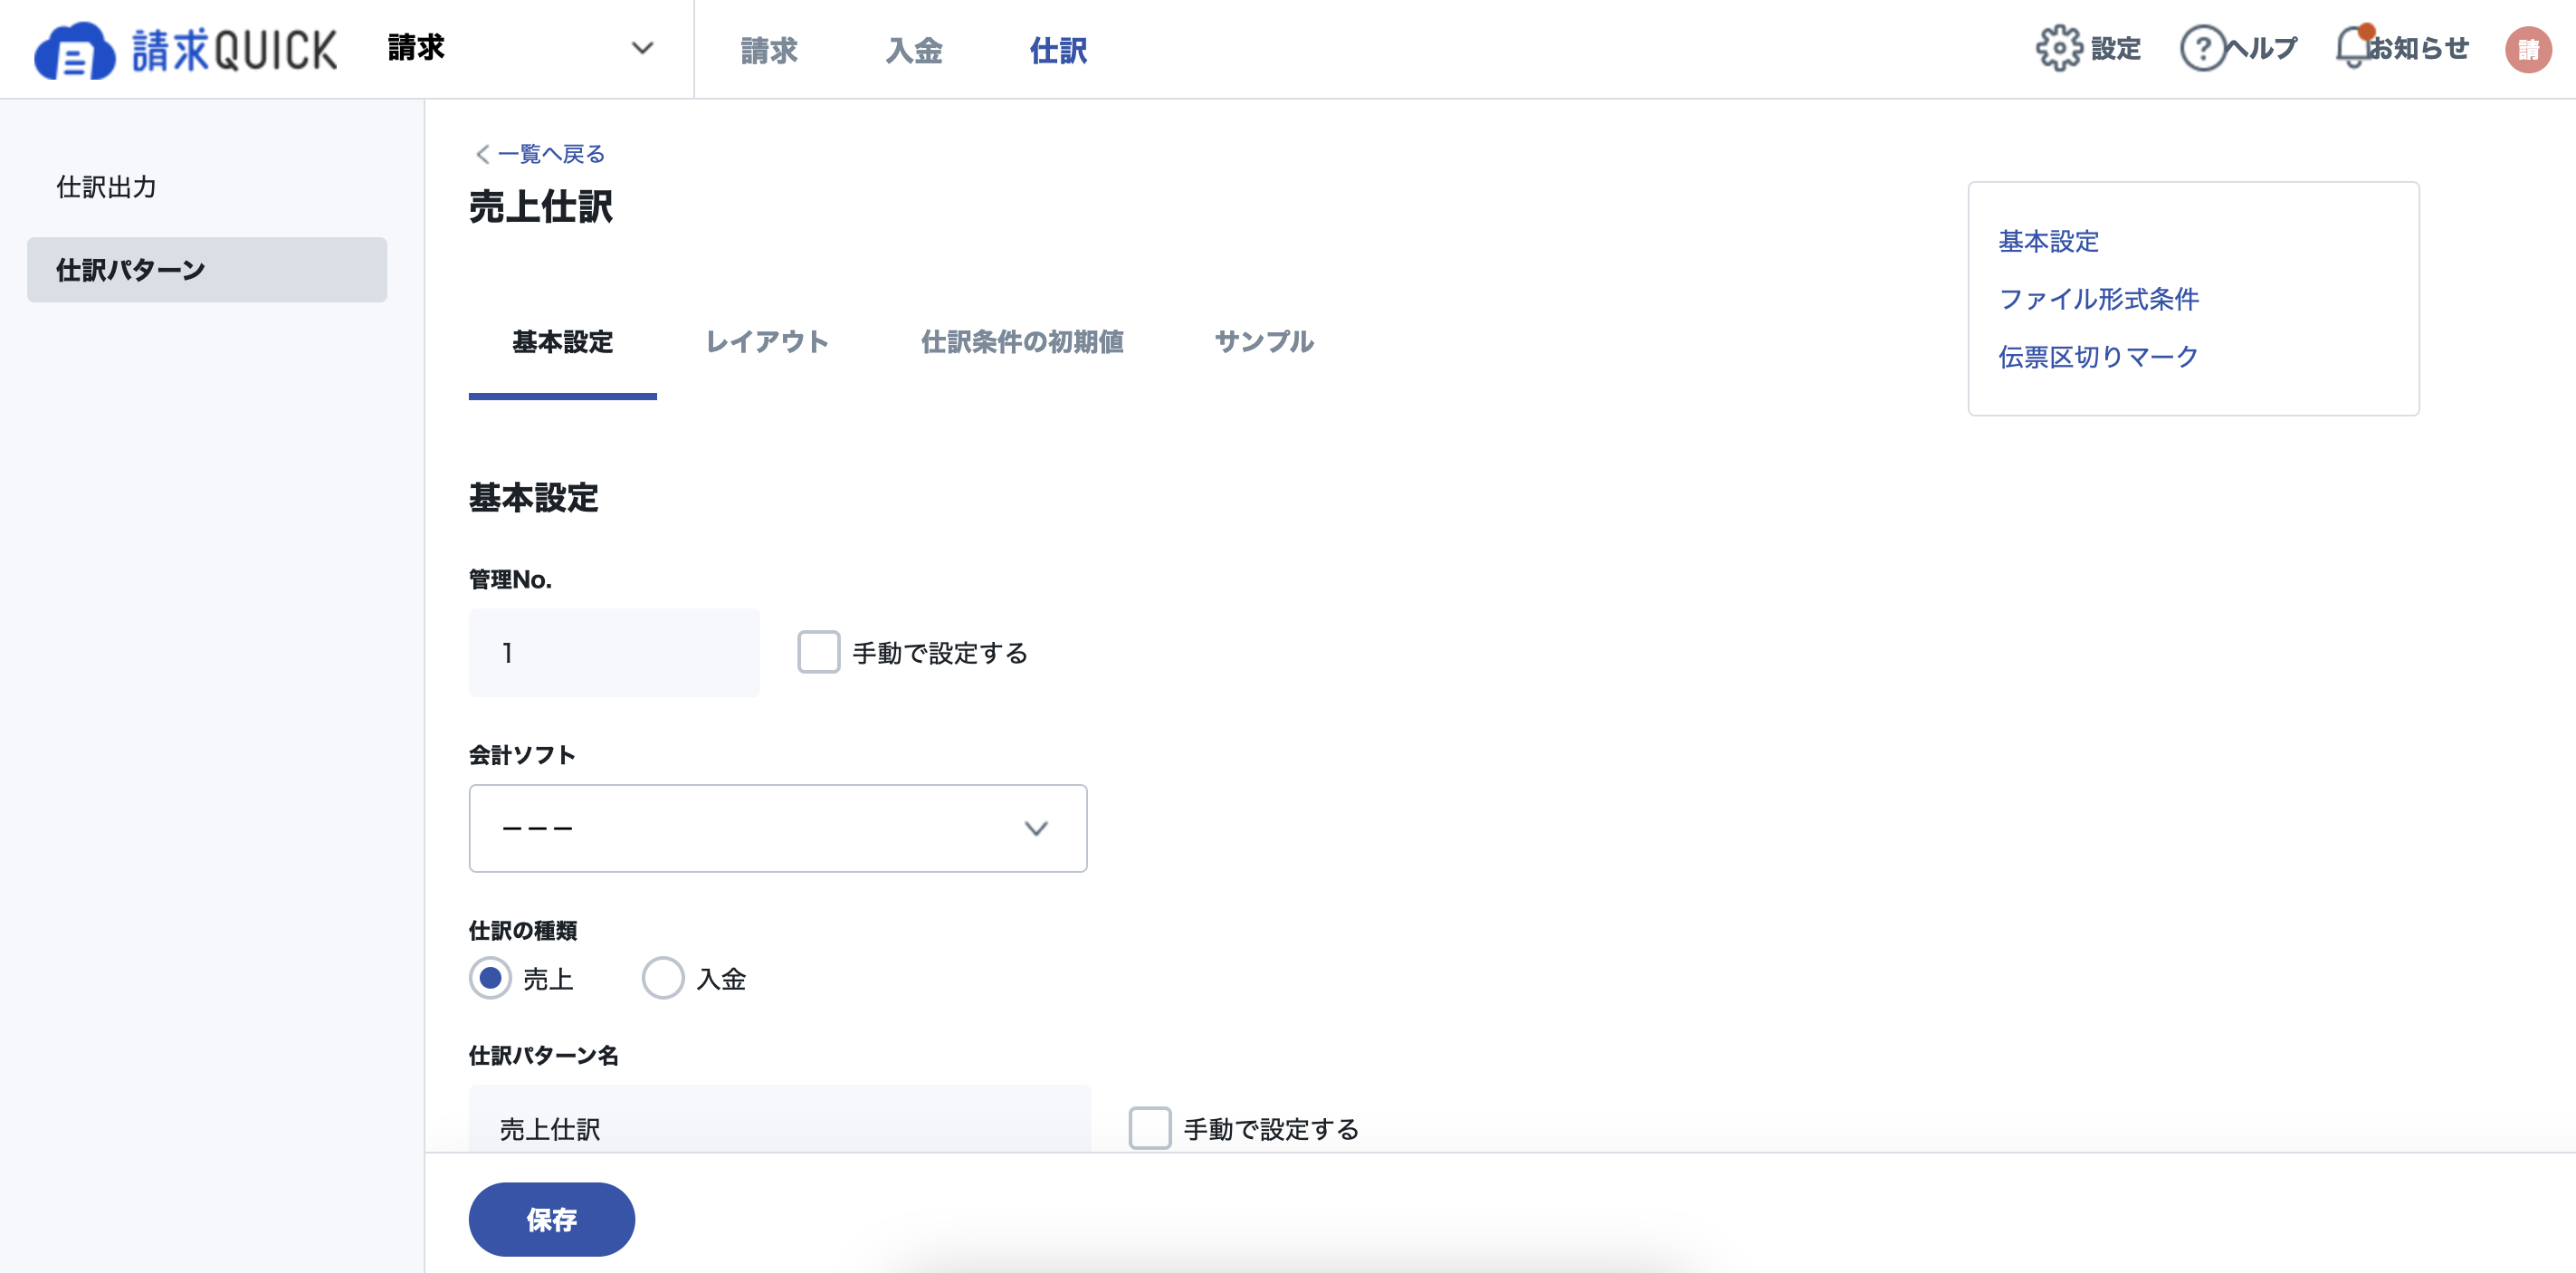Image resolution: width=2576 pixels, height=1273 pixels.
Task: Click the 仕訳パターン名 input field
Action: tap(780, 1118)
